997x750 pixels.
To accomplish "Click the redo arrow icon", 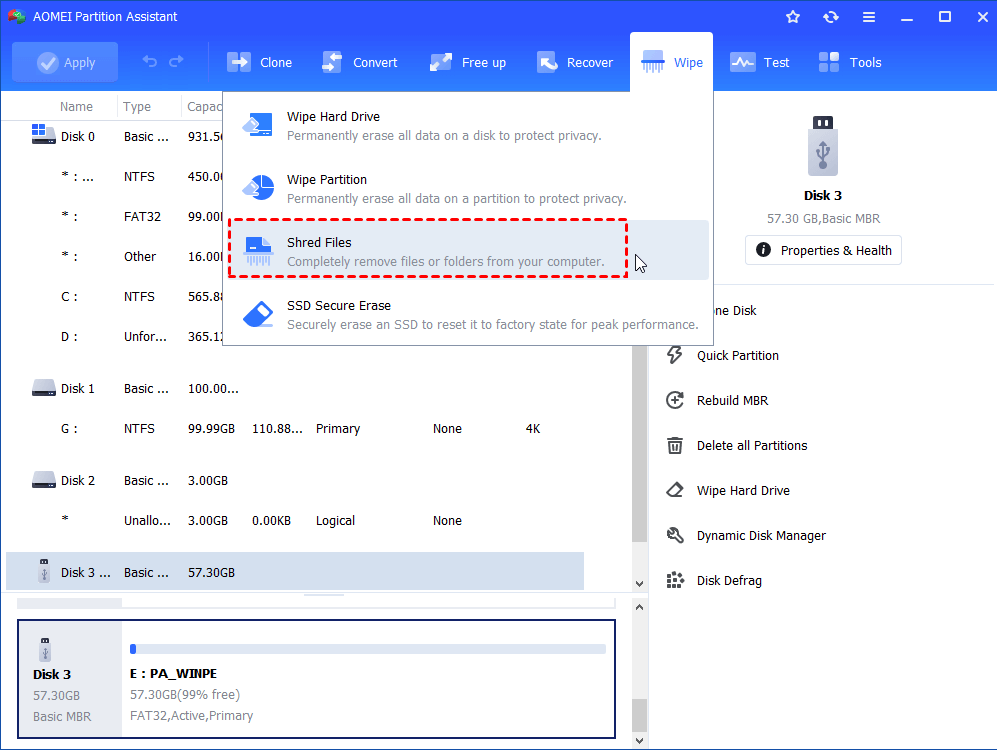I will click(x=176, y=62).
